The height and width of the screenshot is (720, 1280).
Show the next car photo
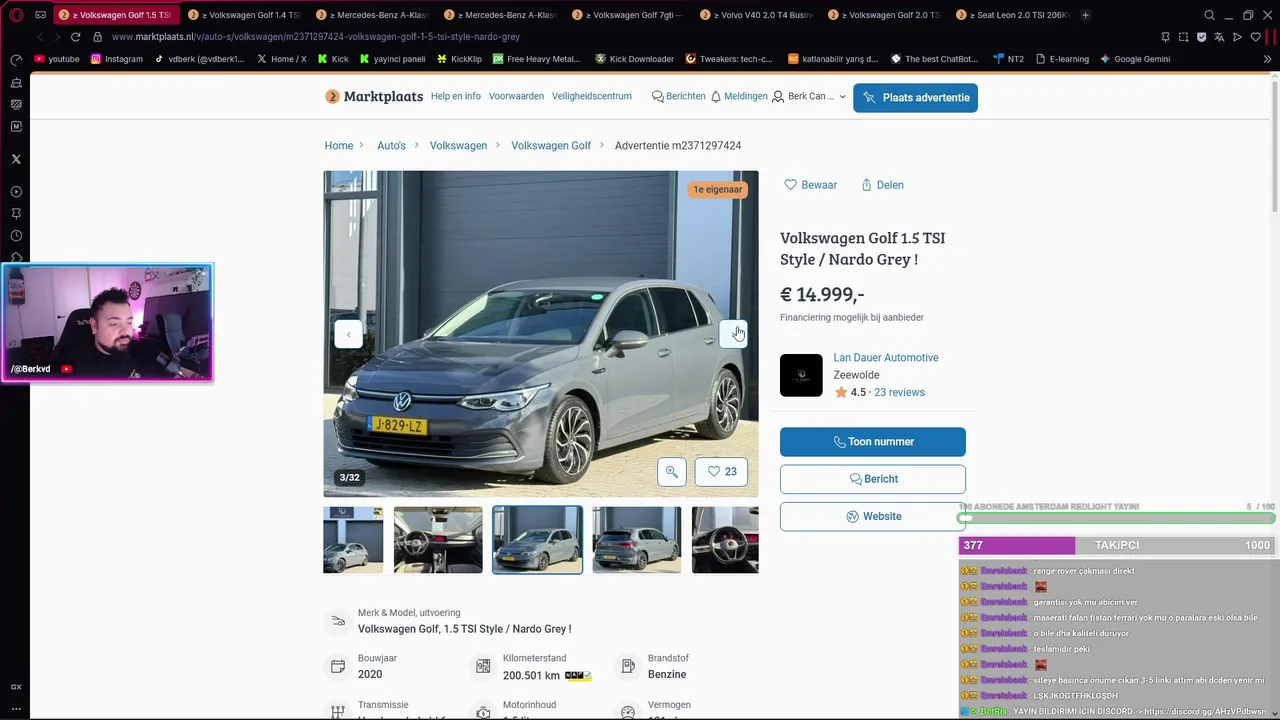[733, 334]
